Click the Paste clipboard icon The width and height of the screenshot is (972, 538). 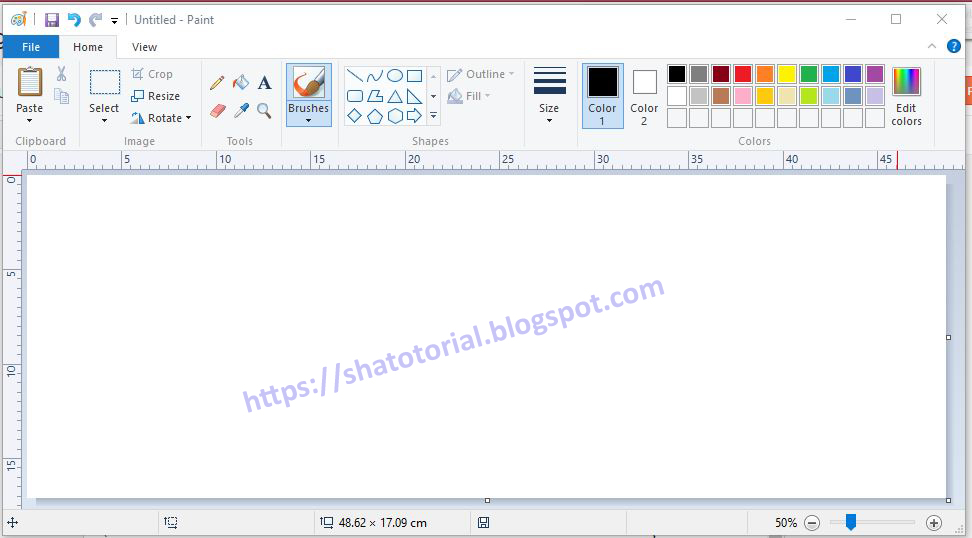(30, 82)
